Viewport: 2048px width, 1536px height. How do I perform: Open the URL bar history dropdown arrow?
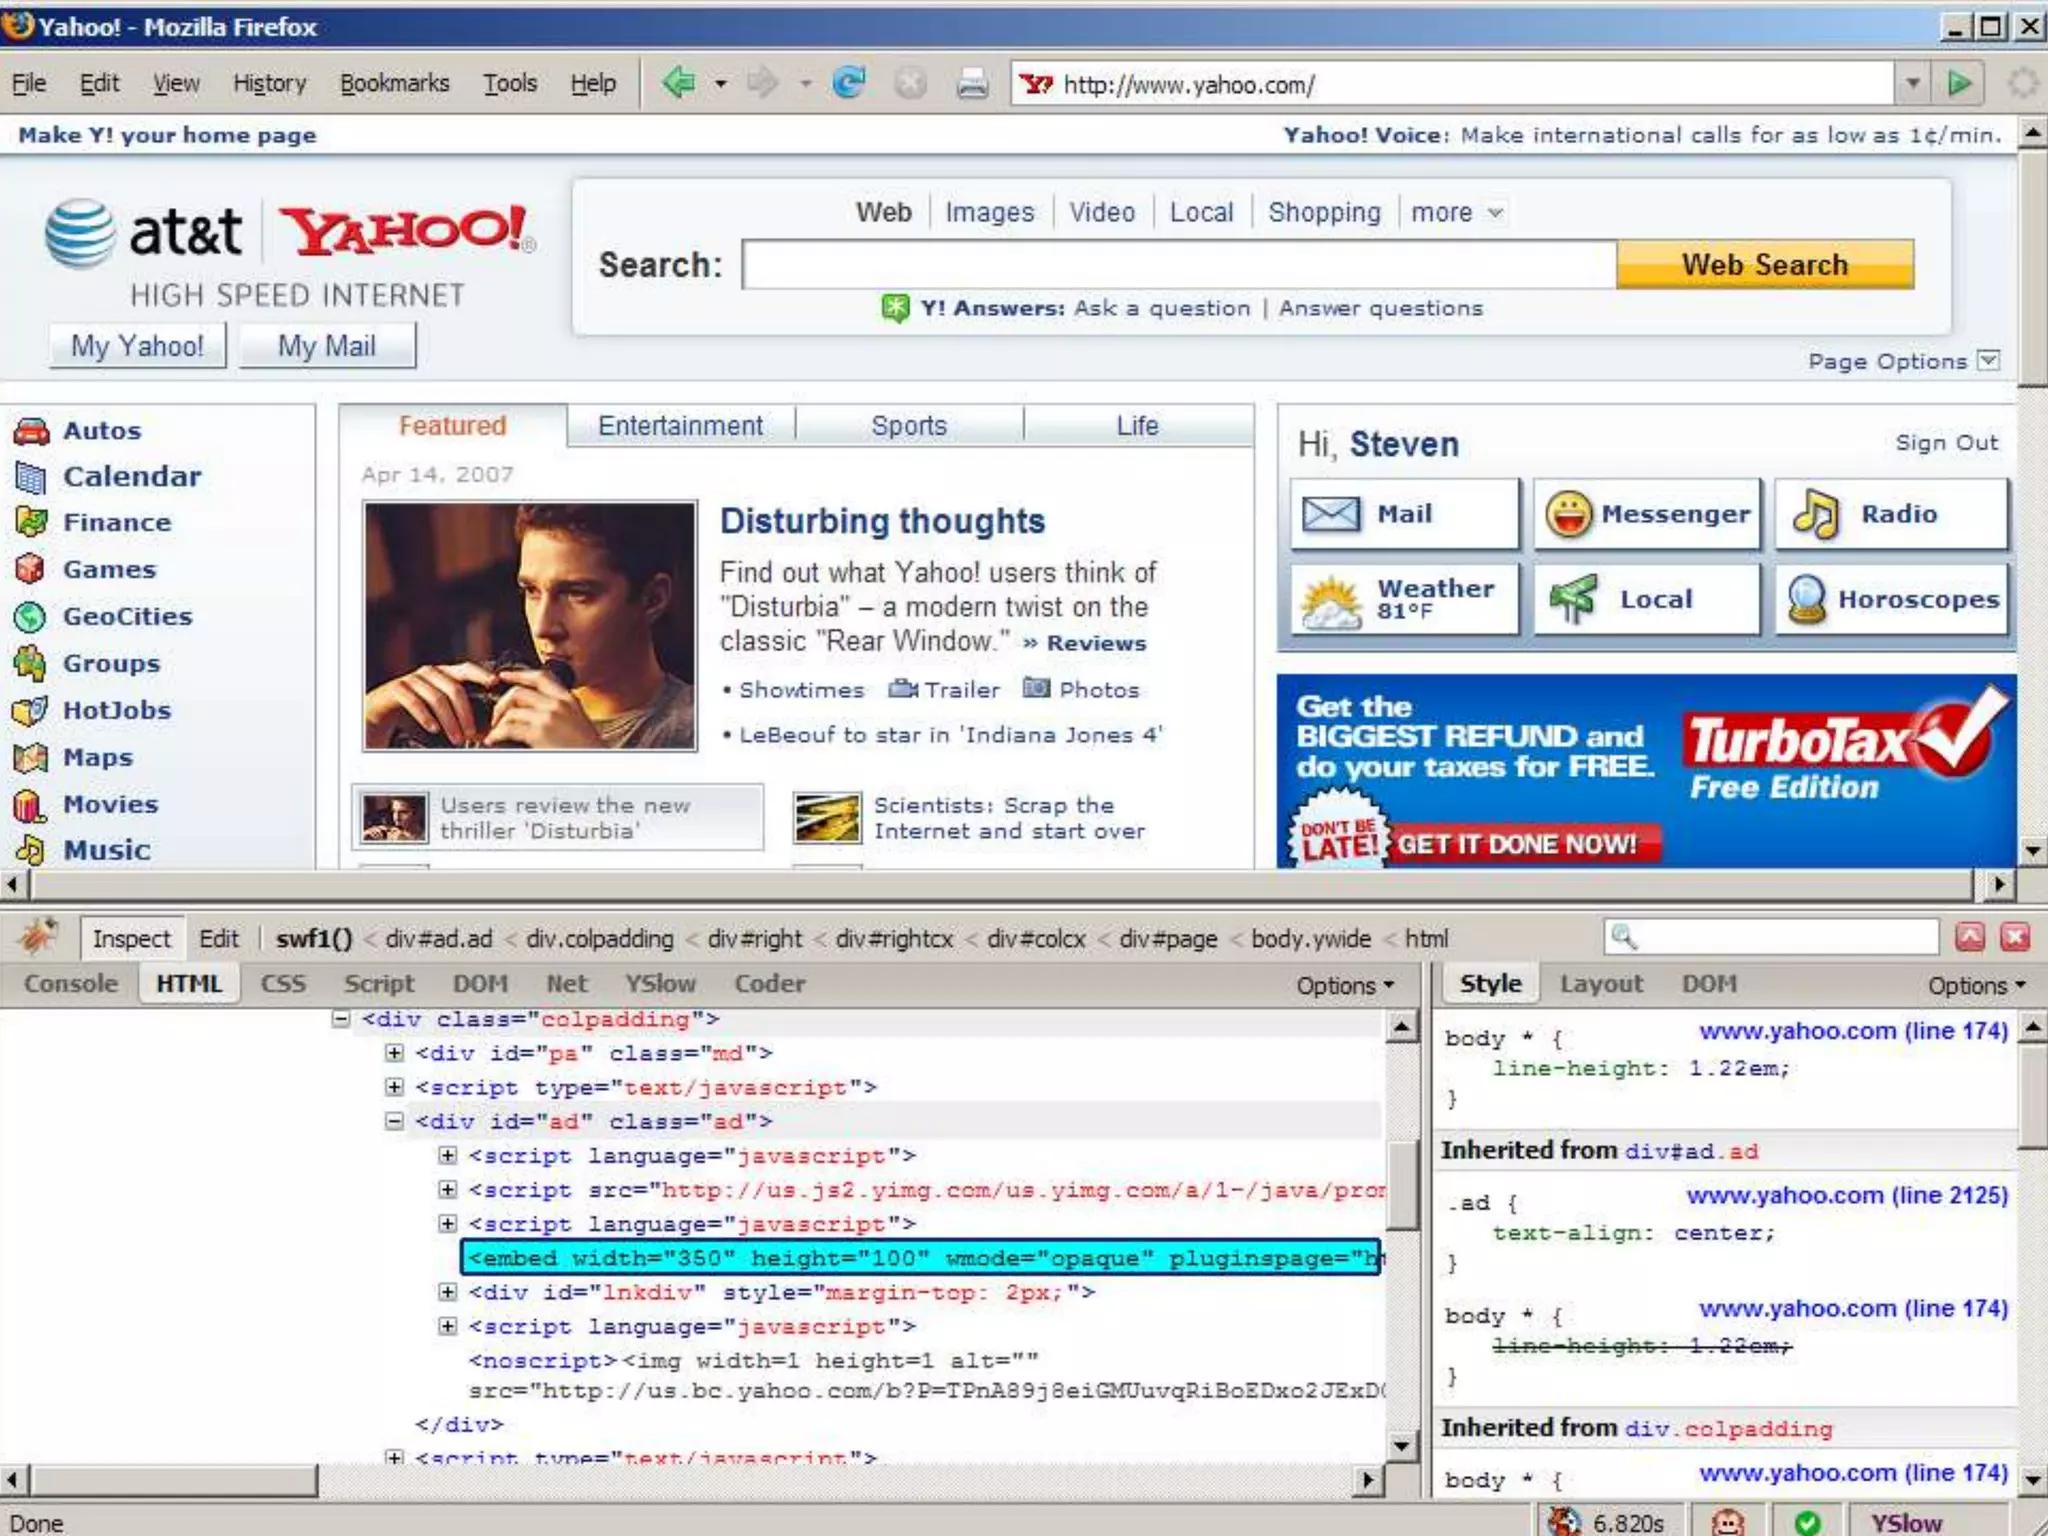coord(1912,83)
